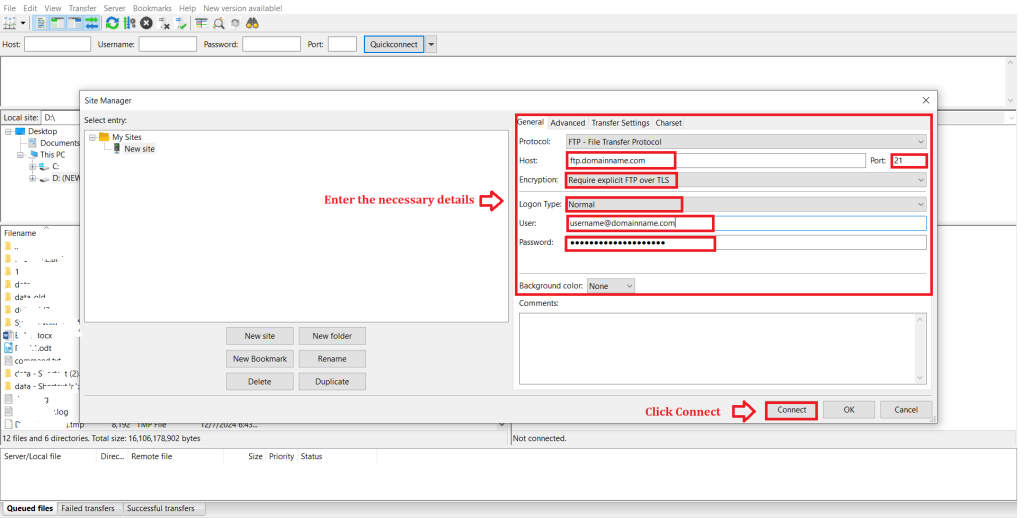This screenshot has height=518, width=1024.
Task: Select the Queued files tab
Action: [29, 508]
